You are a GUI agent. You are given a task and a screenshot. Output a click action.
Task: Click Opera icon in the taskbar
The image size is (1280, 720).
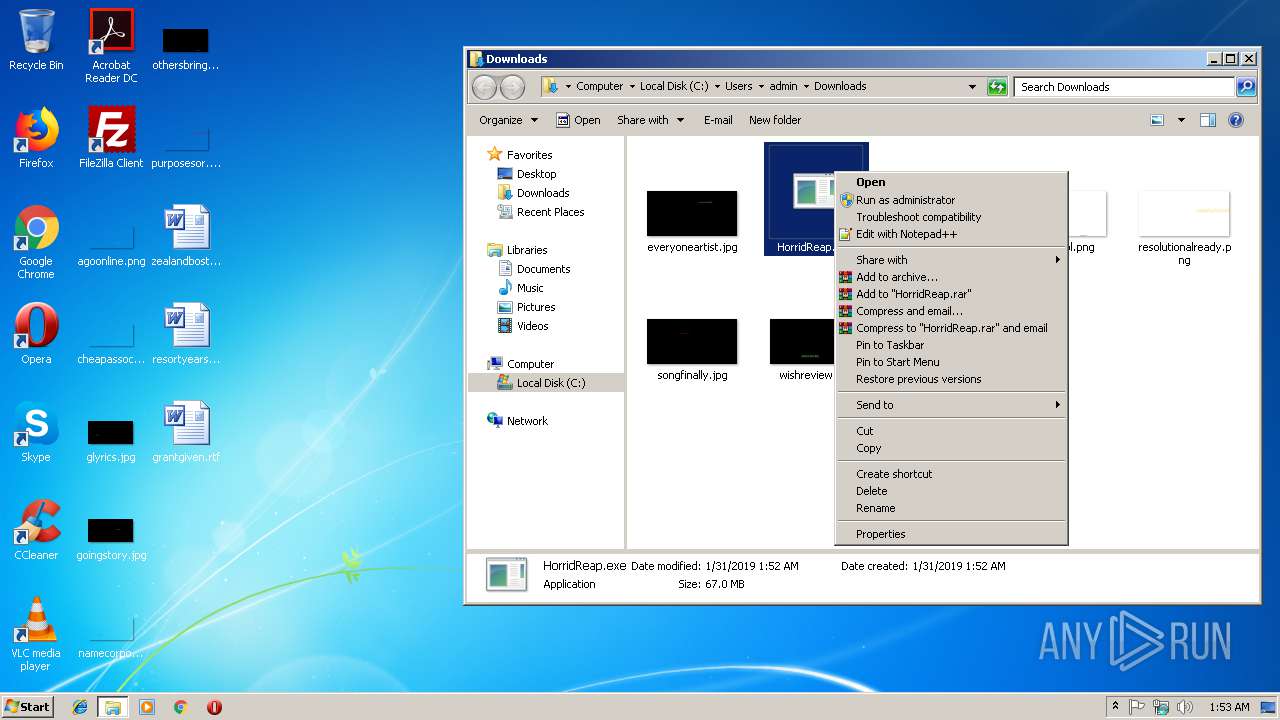point(214,707)
